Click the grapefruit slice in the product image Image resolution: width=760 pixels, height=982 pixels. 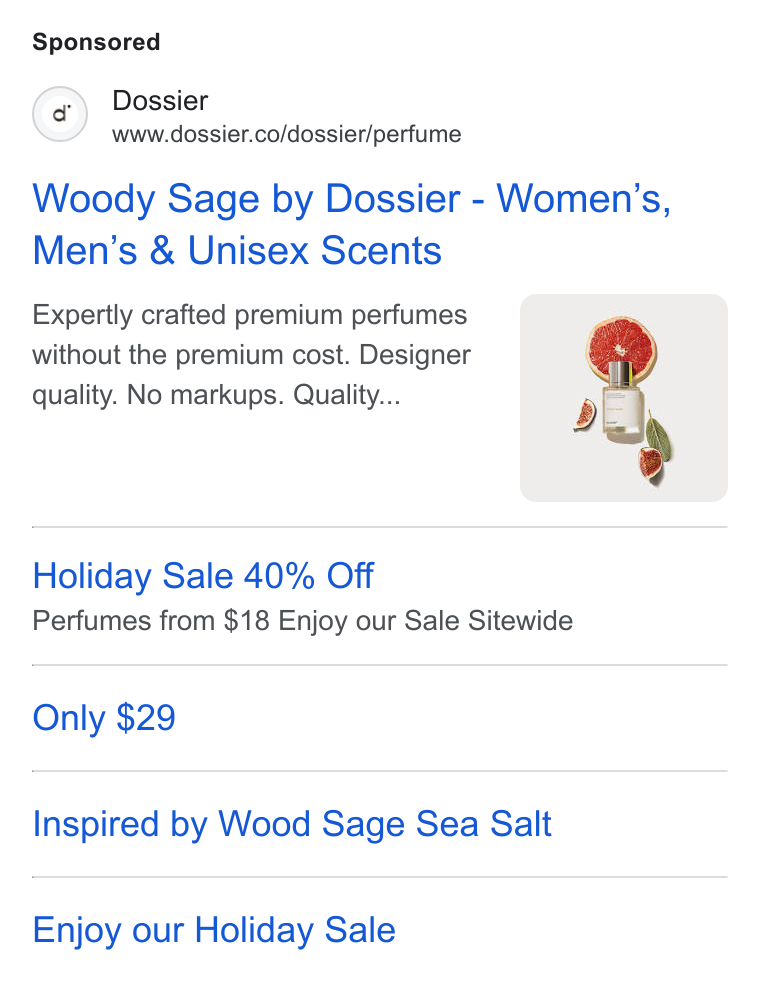tap(621, 347)
